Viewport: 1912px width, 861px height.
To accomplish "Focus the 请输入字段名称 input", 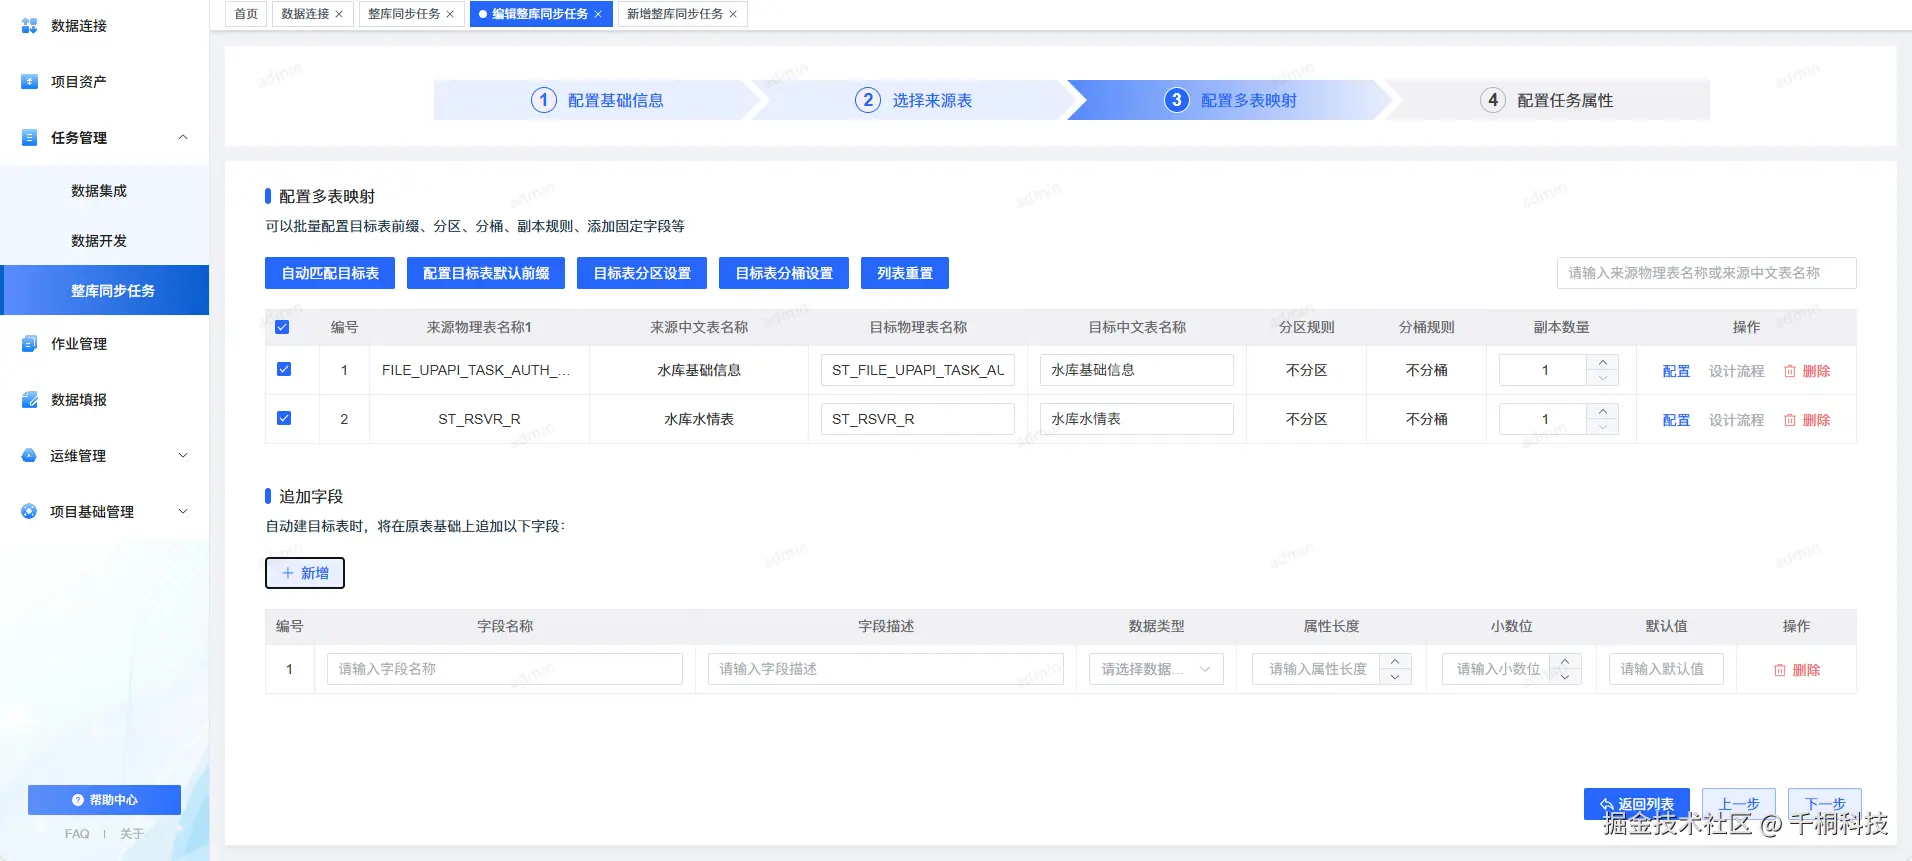I will 505,669.
